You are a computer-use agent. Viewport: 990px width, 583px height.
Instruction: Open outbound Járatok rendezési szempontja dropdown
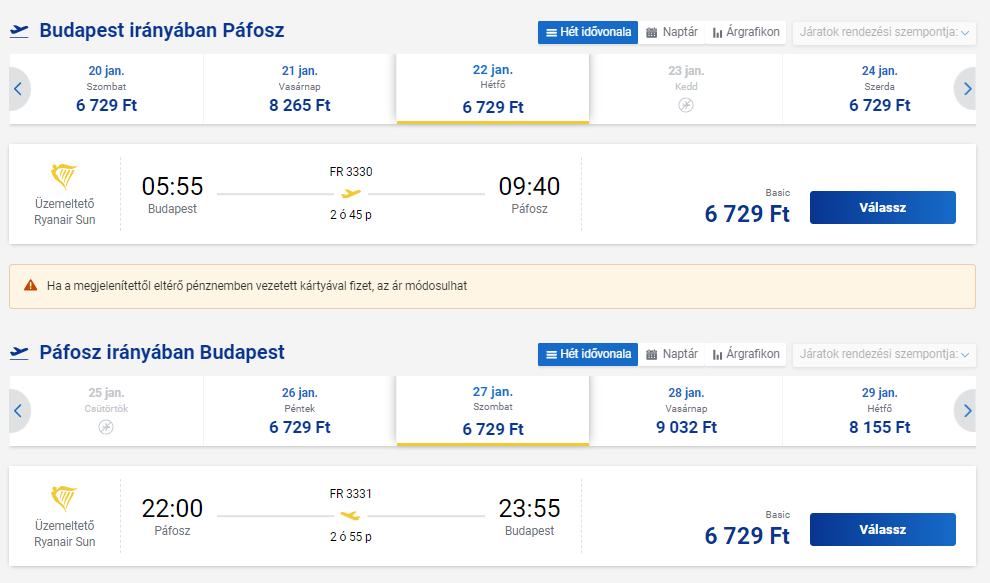[x=884, y=32]
